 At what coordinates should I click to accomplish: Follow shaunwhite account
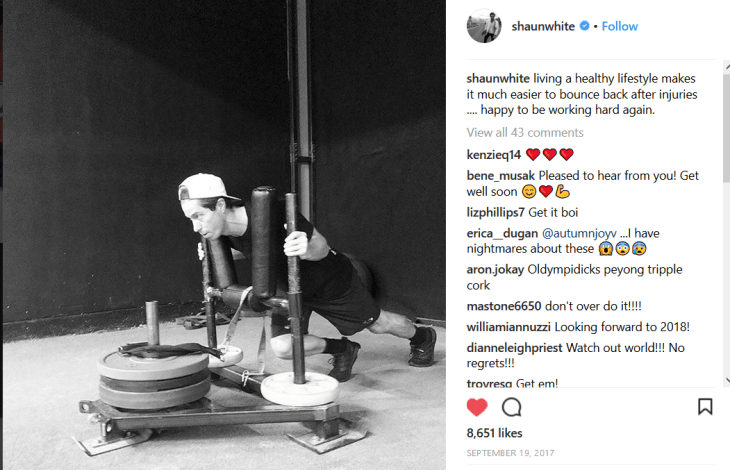pyautogui.click(x=620, y=27)
